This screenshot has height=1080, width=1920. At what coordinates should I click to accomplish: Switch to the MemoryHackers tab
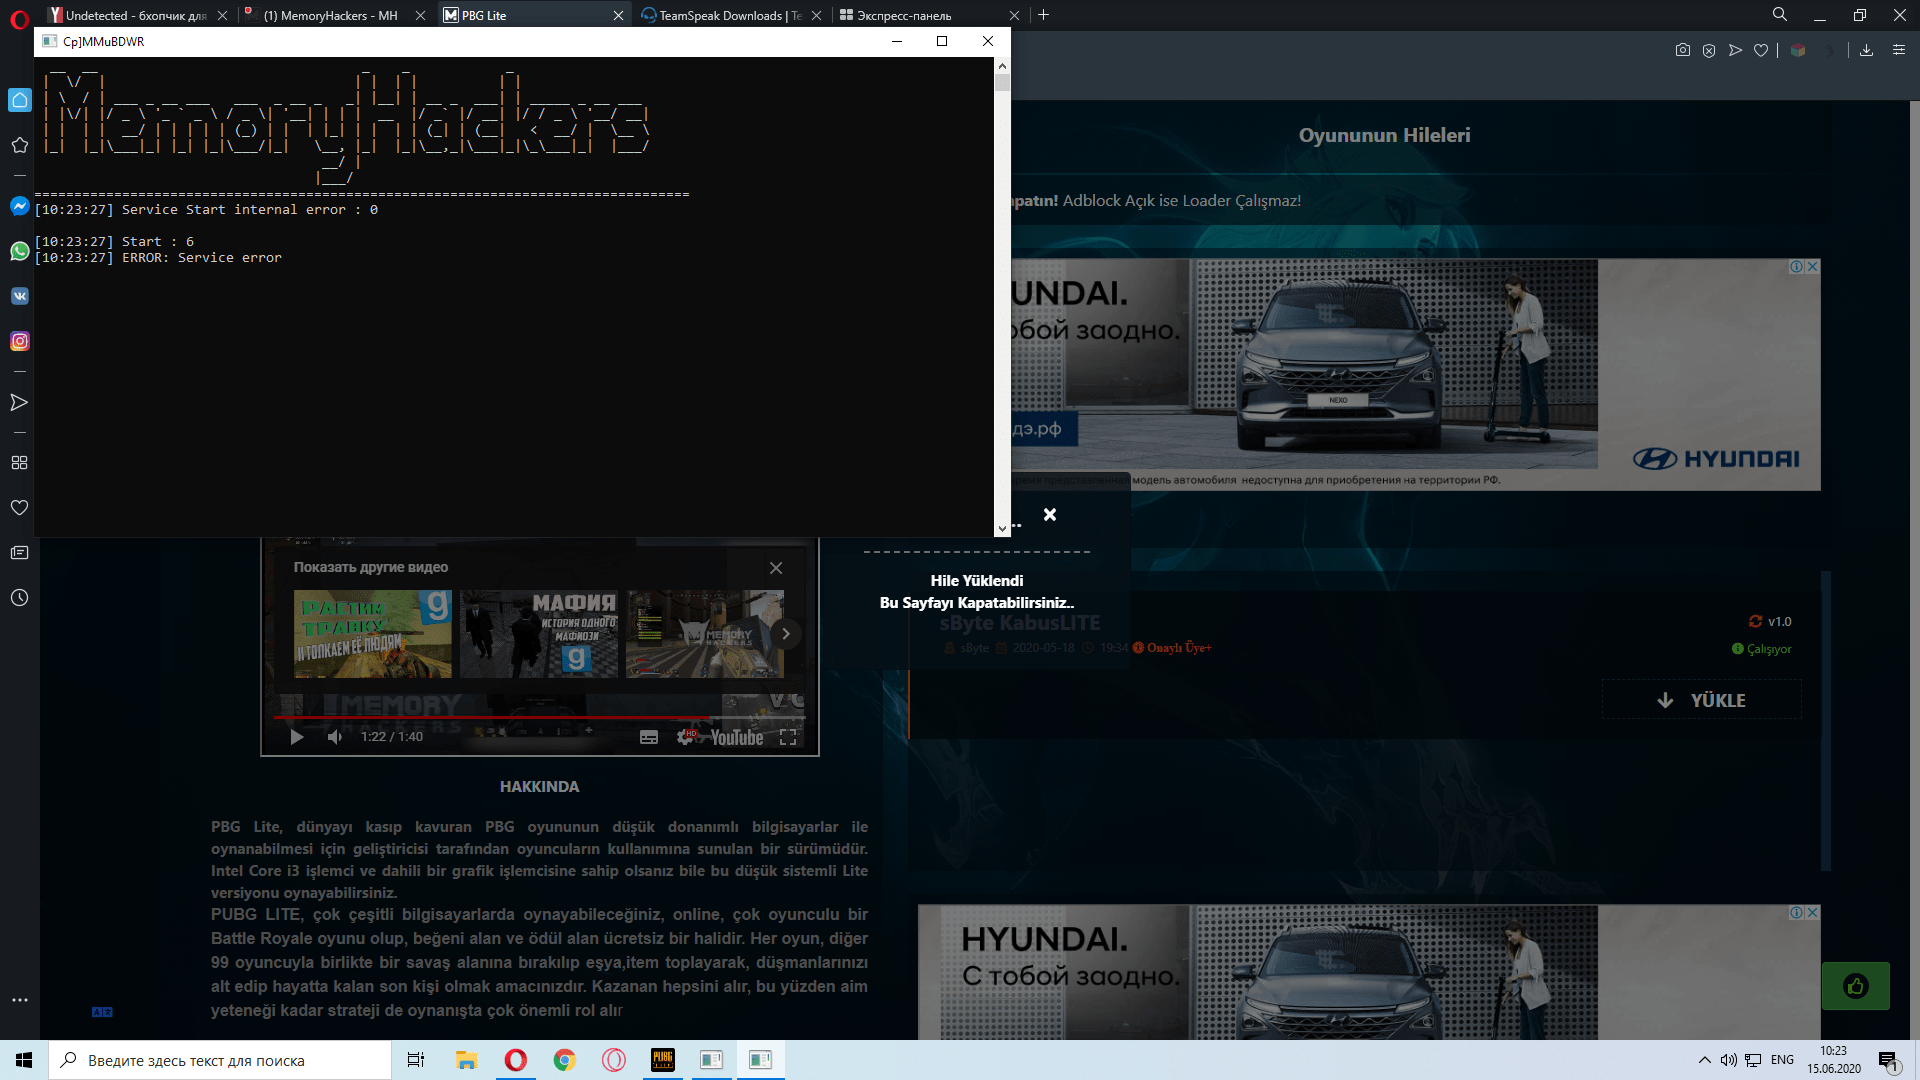tap(328, 15)
